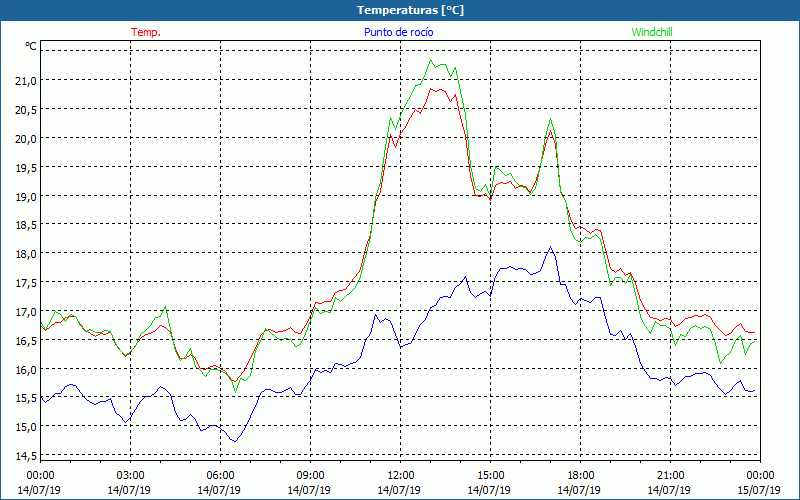Click the 21,0 y-axis value
Viewport: 800px width, 500px height.
[26, 80]
